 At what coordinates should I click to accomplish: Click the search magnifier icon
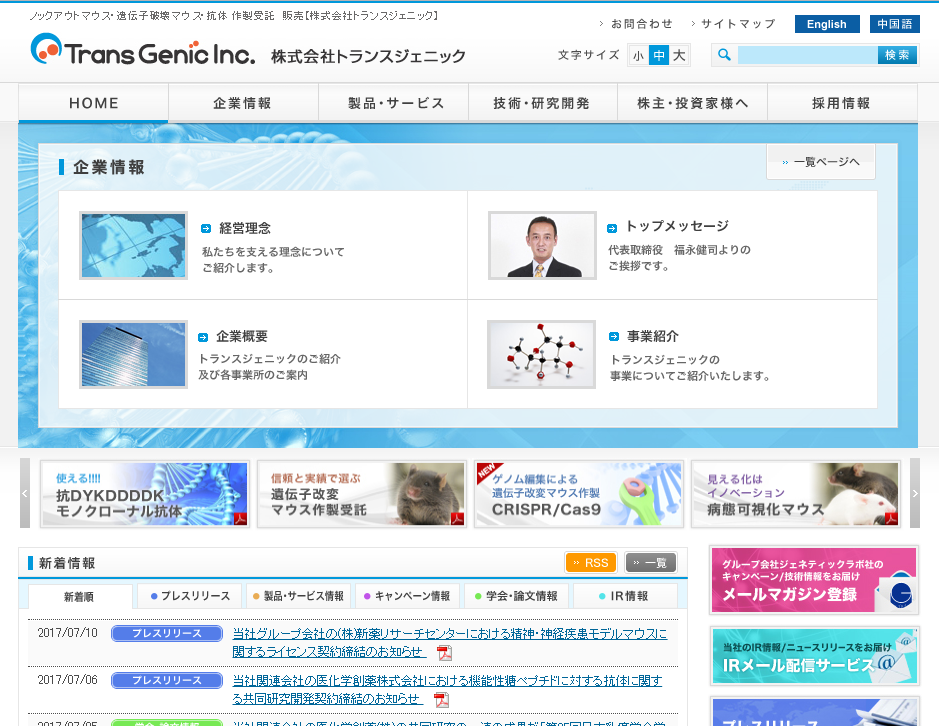725,55
